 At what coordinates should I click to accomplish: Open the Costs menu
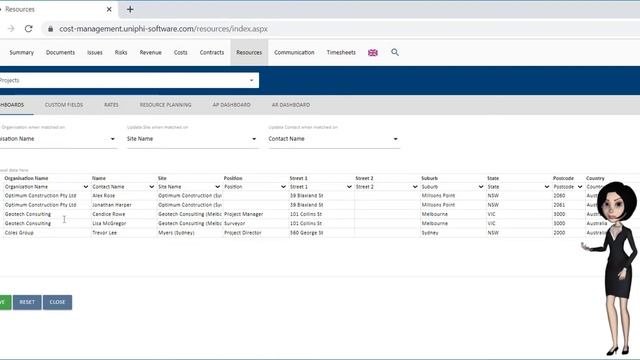point(180,53)
